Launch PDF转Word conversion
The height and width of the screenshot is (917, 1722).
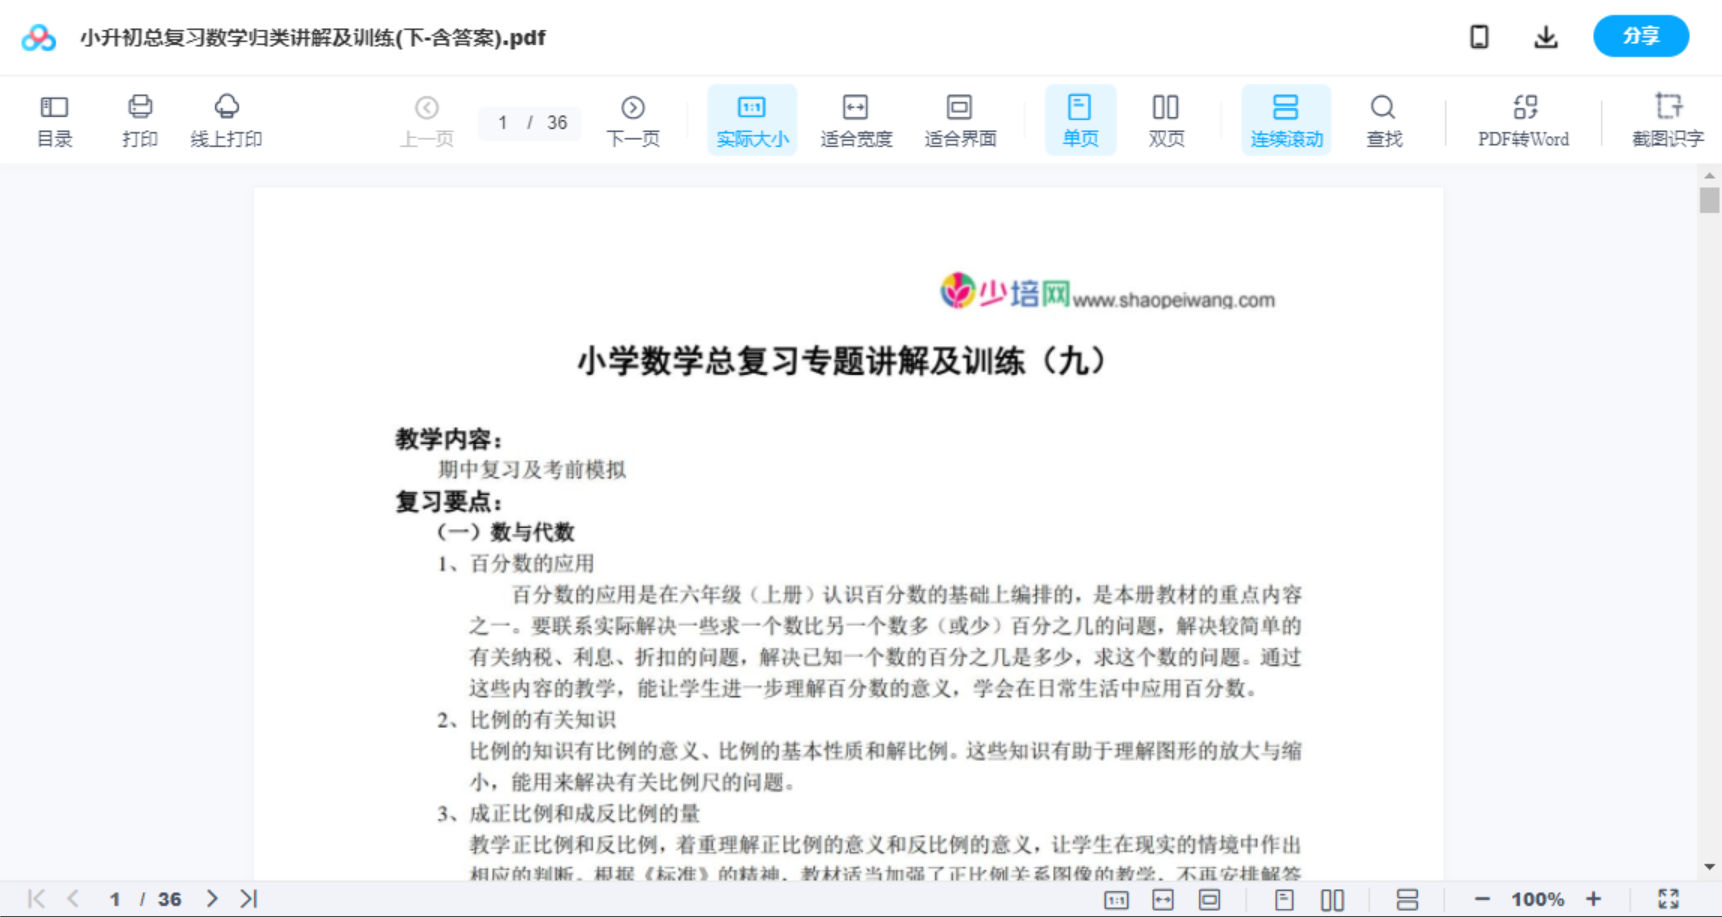pyautogui.click(x=1522, y=119)
